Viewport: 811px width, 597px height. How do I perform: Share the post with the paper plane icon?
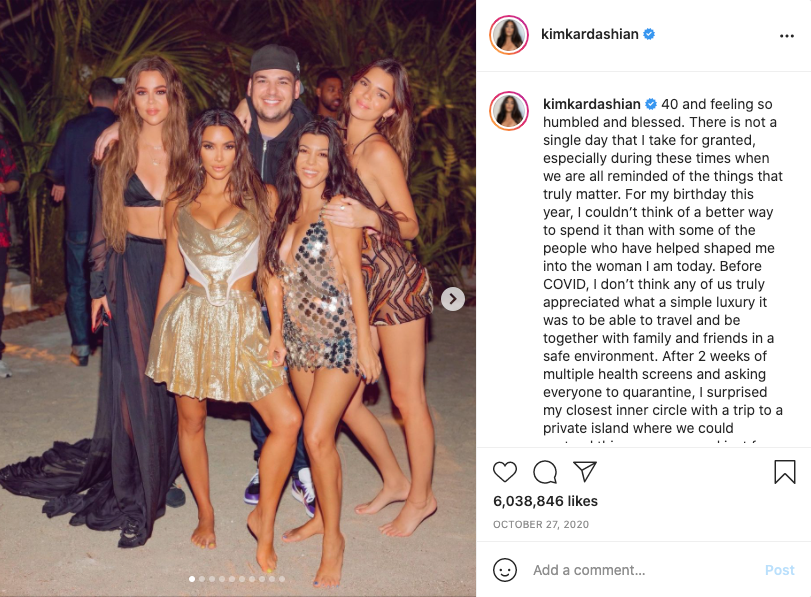click(x=585, y=471)
